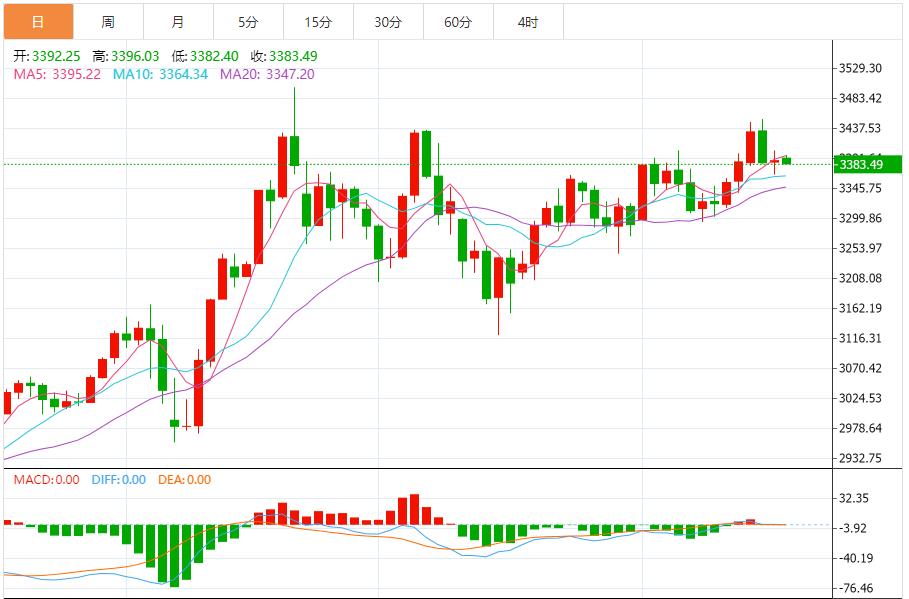This screenshot has height=599, width=909.
Task: Select the 日 daily timeframe tab
Action: tap(38, 22)
